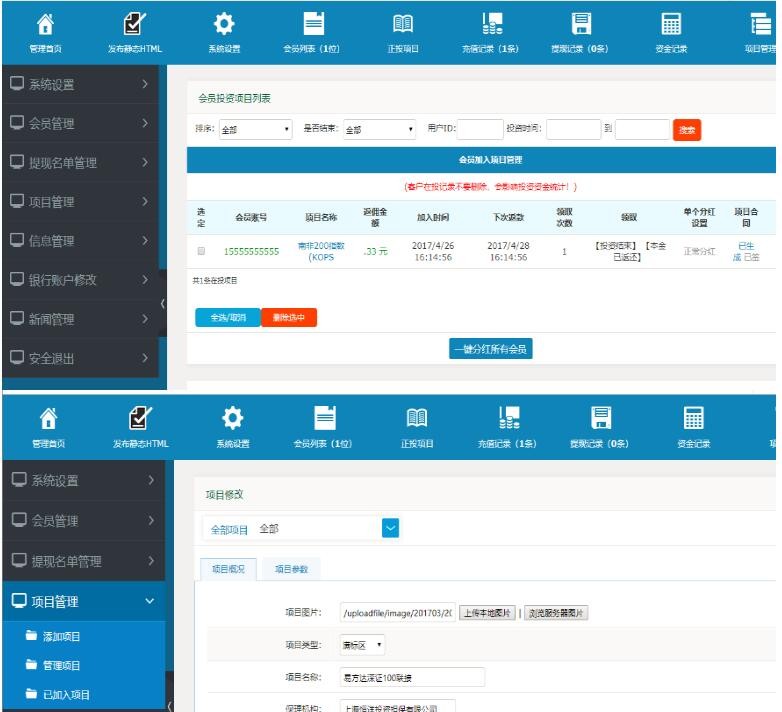Viewport: 782px width, 712px height.
Task: Open 会员列表 (1位) icon in upper toolbar
Action: (x=314, y=24)
